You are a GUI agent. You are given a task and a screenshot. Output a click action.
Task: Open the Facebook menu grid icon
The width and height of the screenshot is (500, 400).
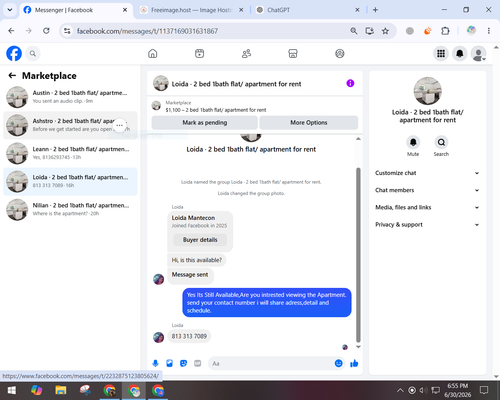(441, 53)
